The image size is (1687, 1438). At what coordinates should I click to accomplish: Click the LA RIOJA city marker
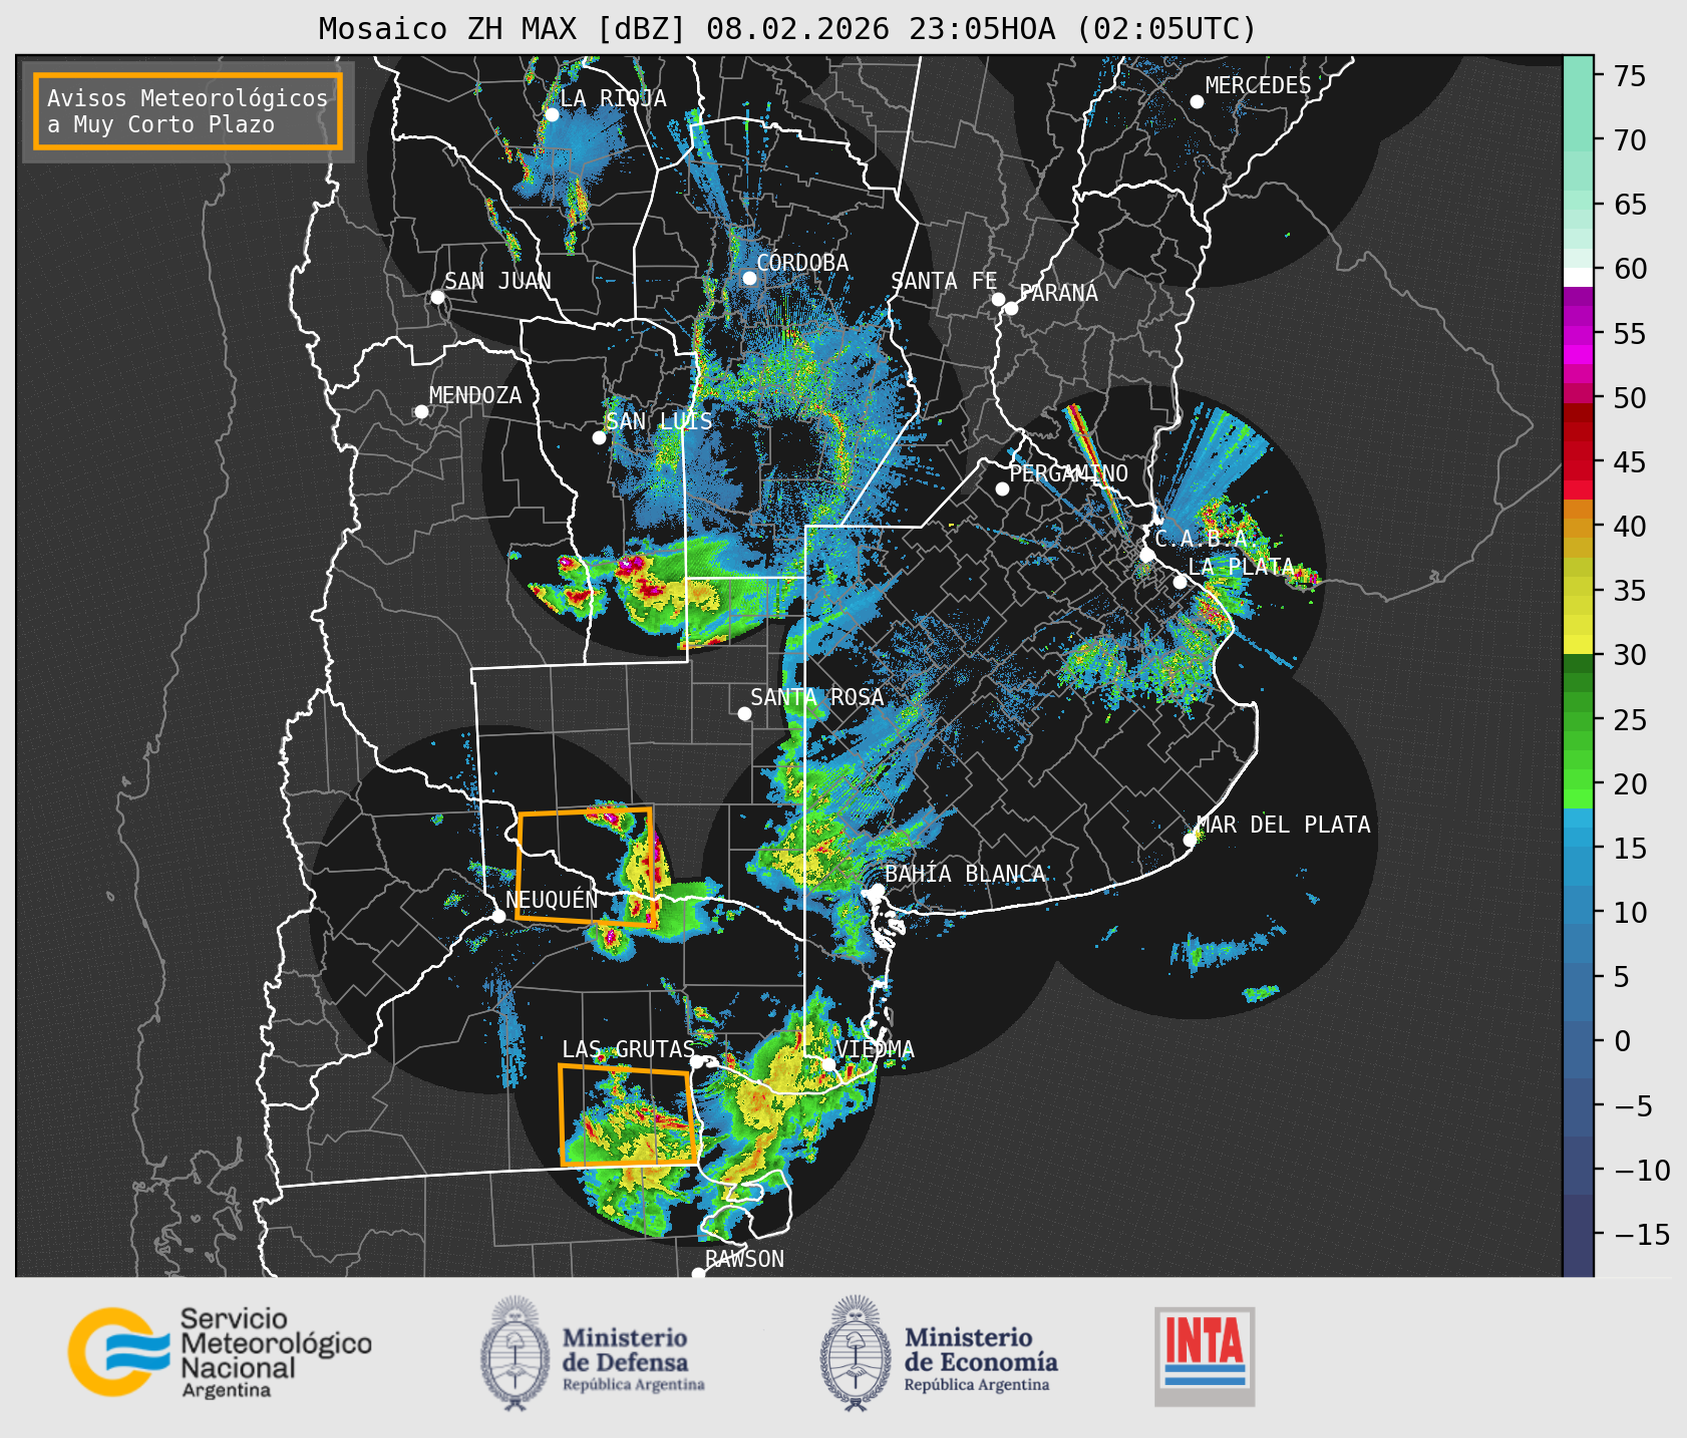[x=552, y=115]
